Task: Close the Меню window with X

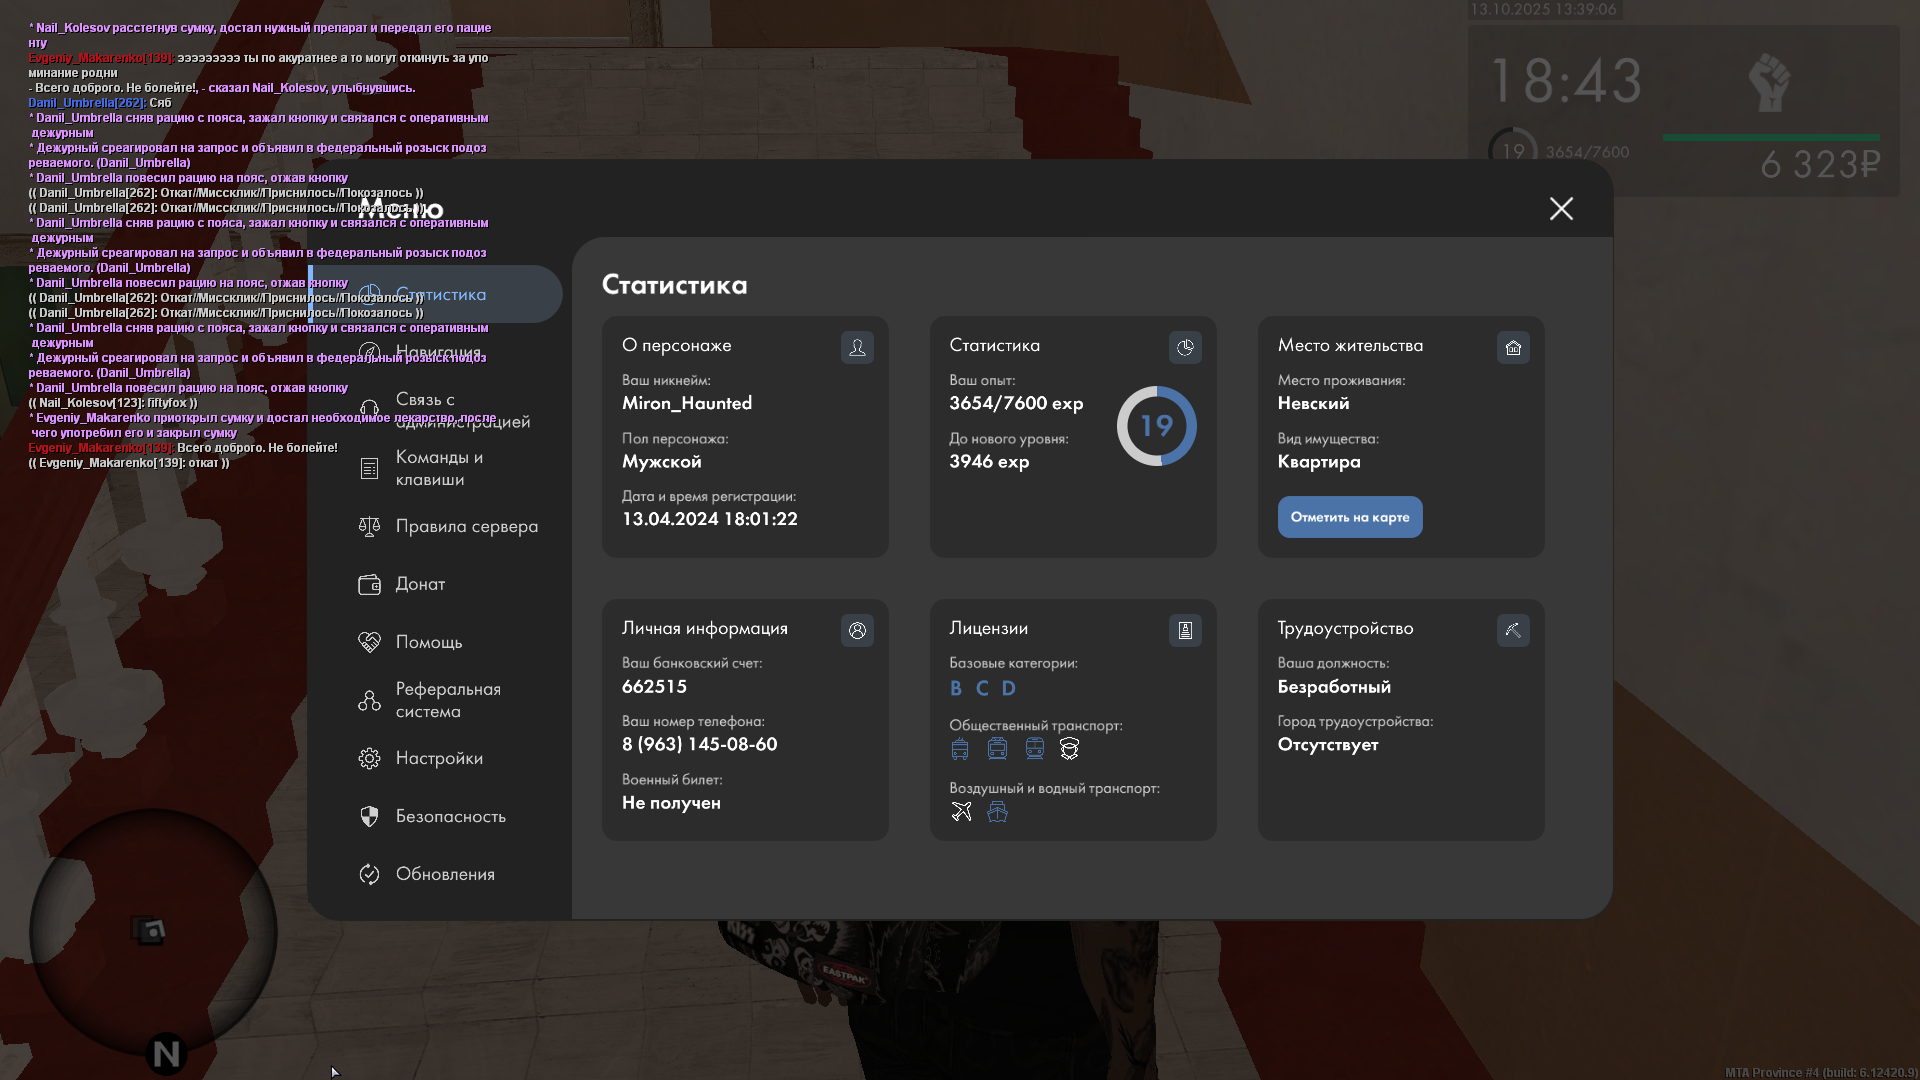Action: 1561,208
